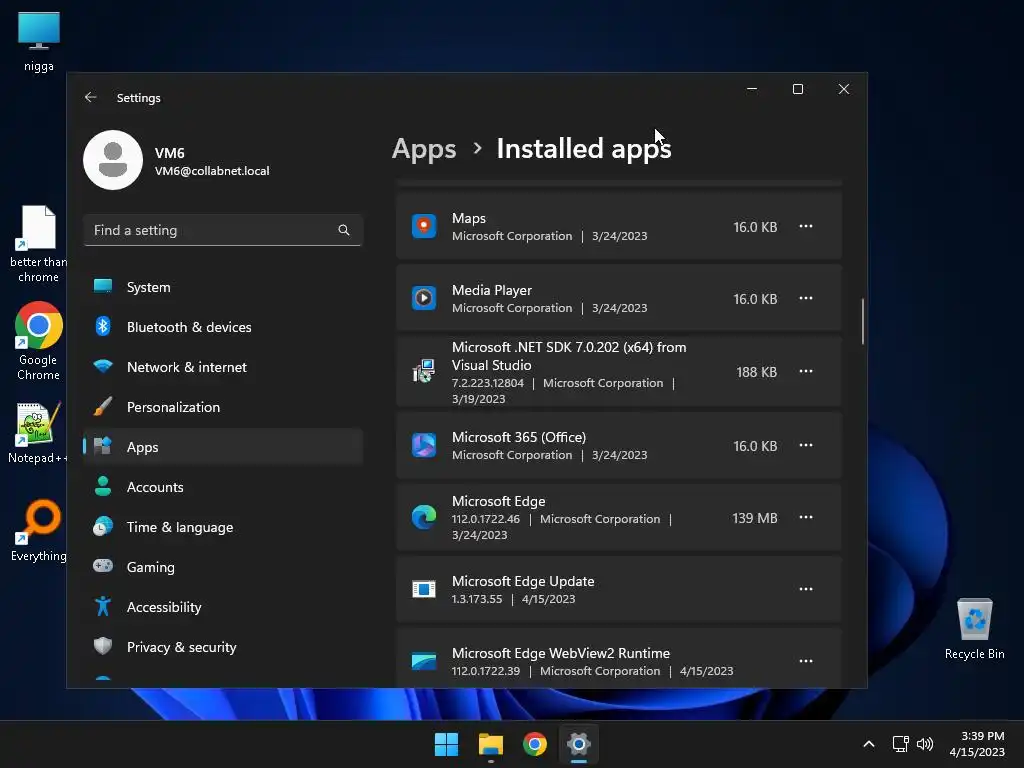Show hidden tray icons chevron
Screen dimensions: 1024x768
click(x=869, y=744)
